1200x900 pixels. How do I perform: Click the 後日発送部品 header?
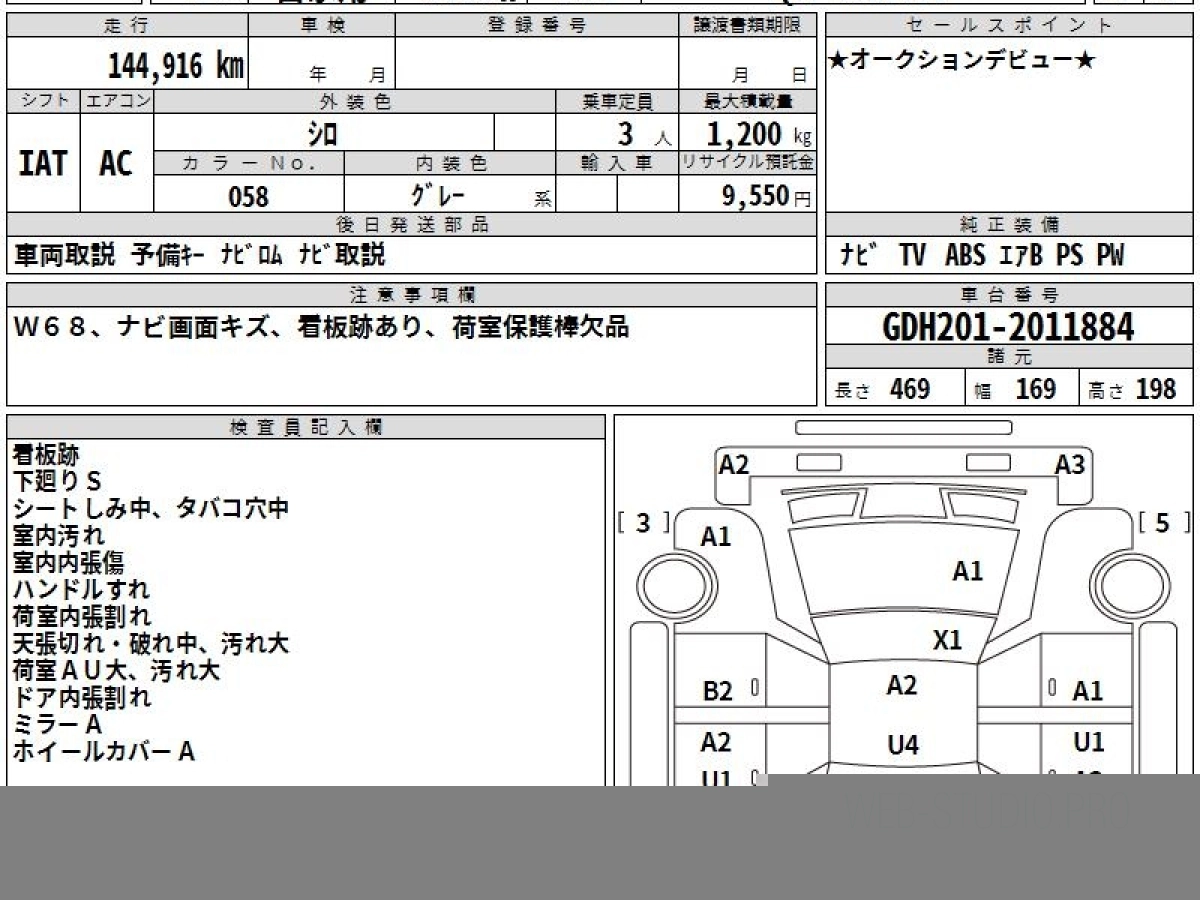pyautogui.click(x=412, y=225)
